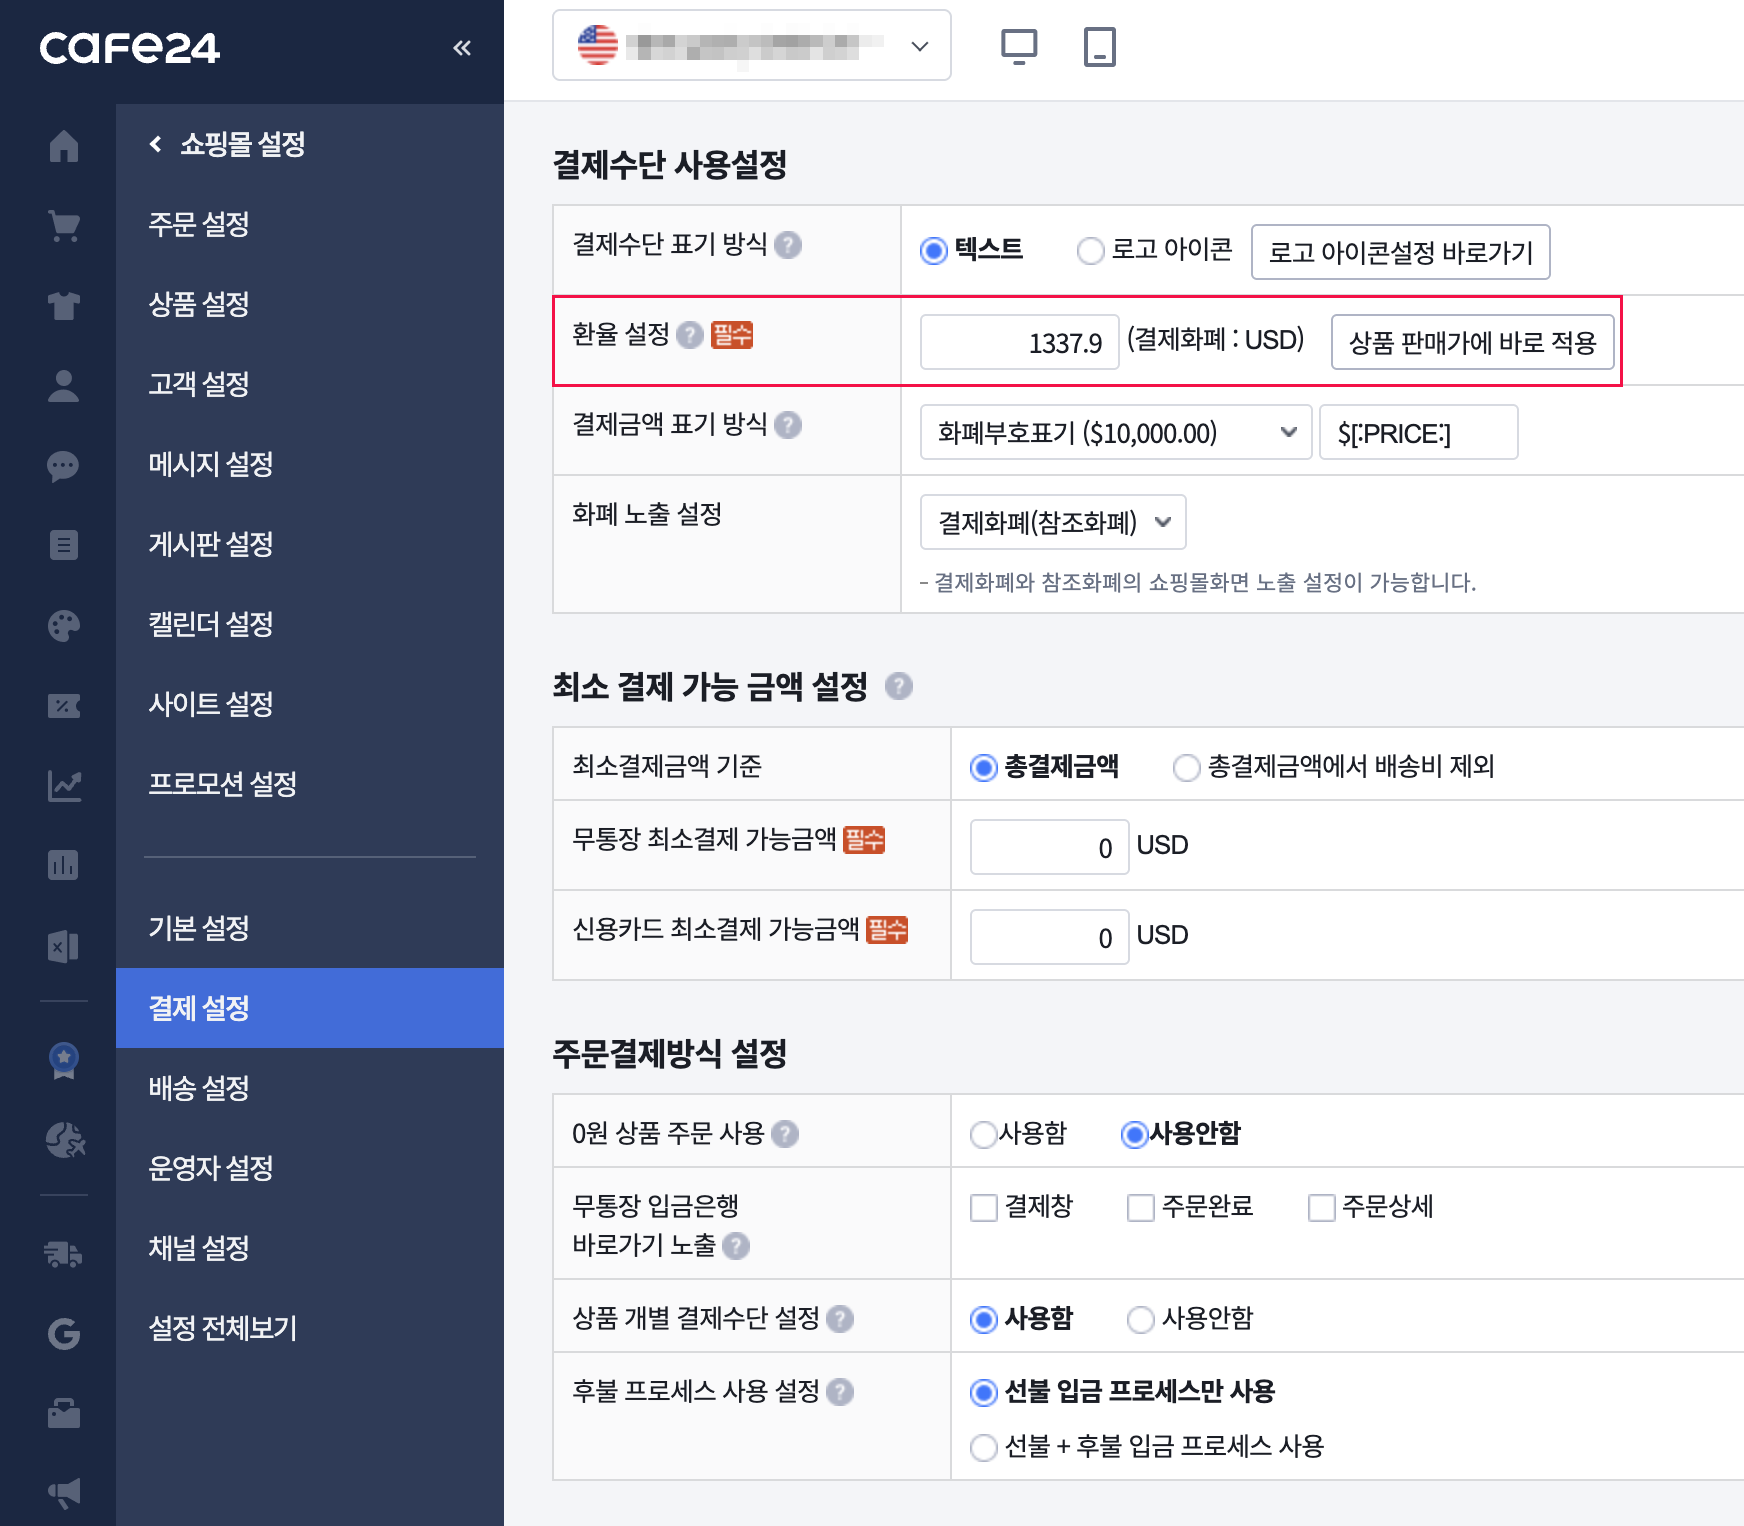The image size is (1744, 1526).
Task: Open the percent promotion coupon icon
Action: pyautogui.click(x=64, y=706)
